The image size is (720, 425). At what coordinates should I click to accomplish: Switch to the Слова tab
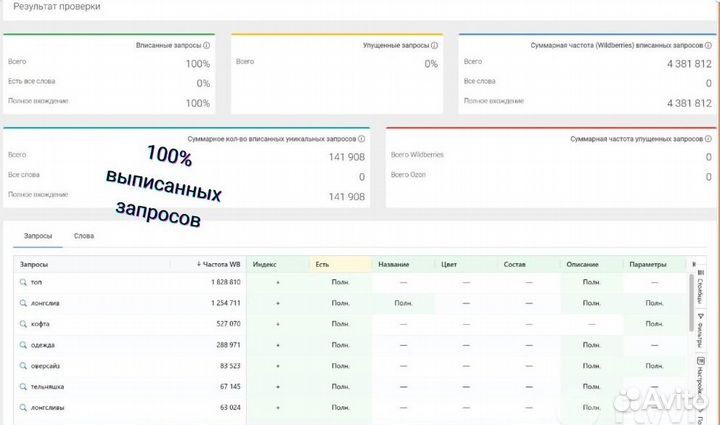[84, 236]
